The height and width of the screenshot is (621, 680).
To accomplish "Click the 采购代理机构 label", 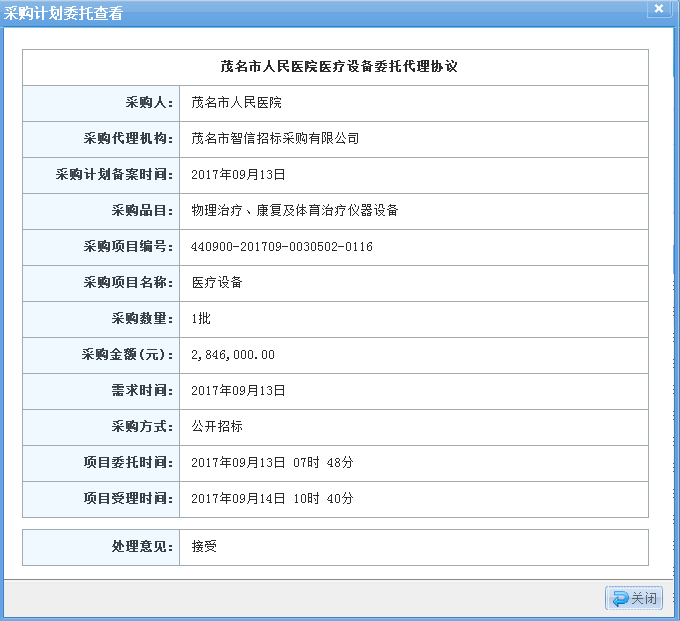I will coord(129,139).
